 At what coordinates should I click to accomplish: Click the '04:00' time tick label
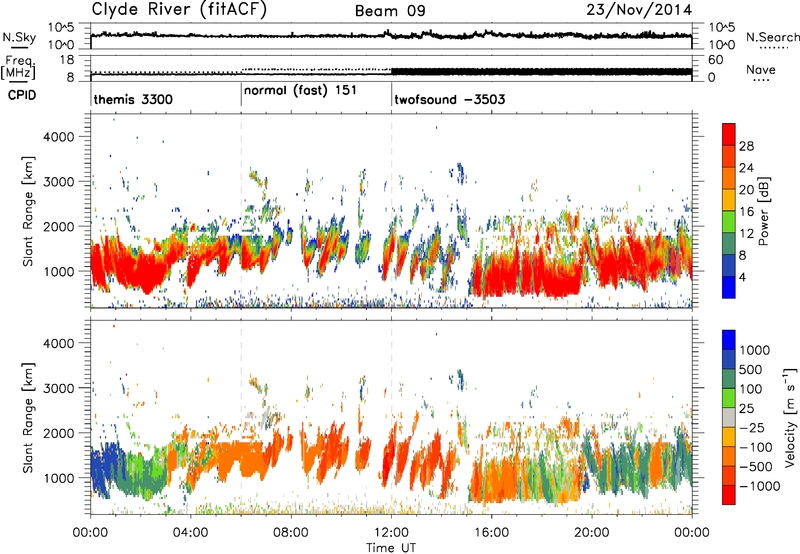tap(191, 533)
